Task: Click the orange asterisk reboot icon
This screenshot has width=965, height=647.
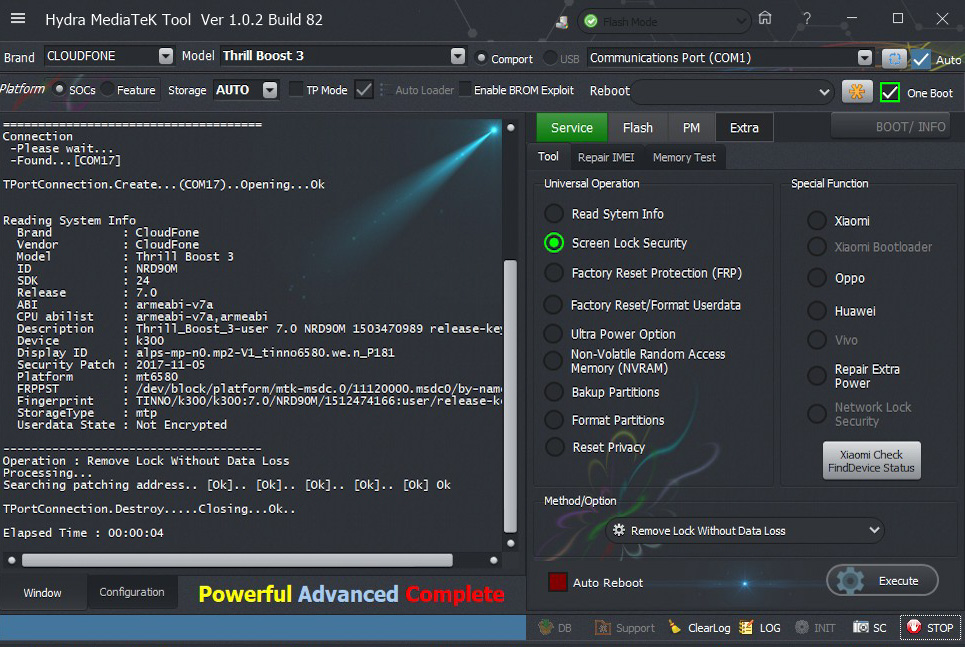Action: 857,91
